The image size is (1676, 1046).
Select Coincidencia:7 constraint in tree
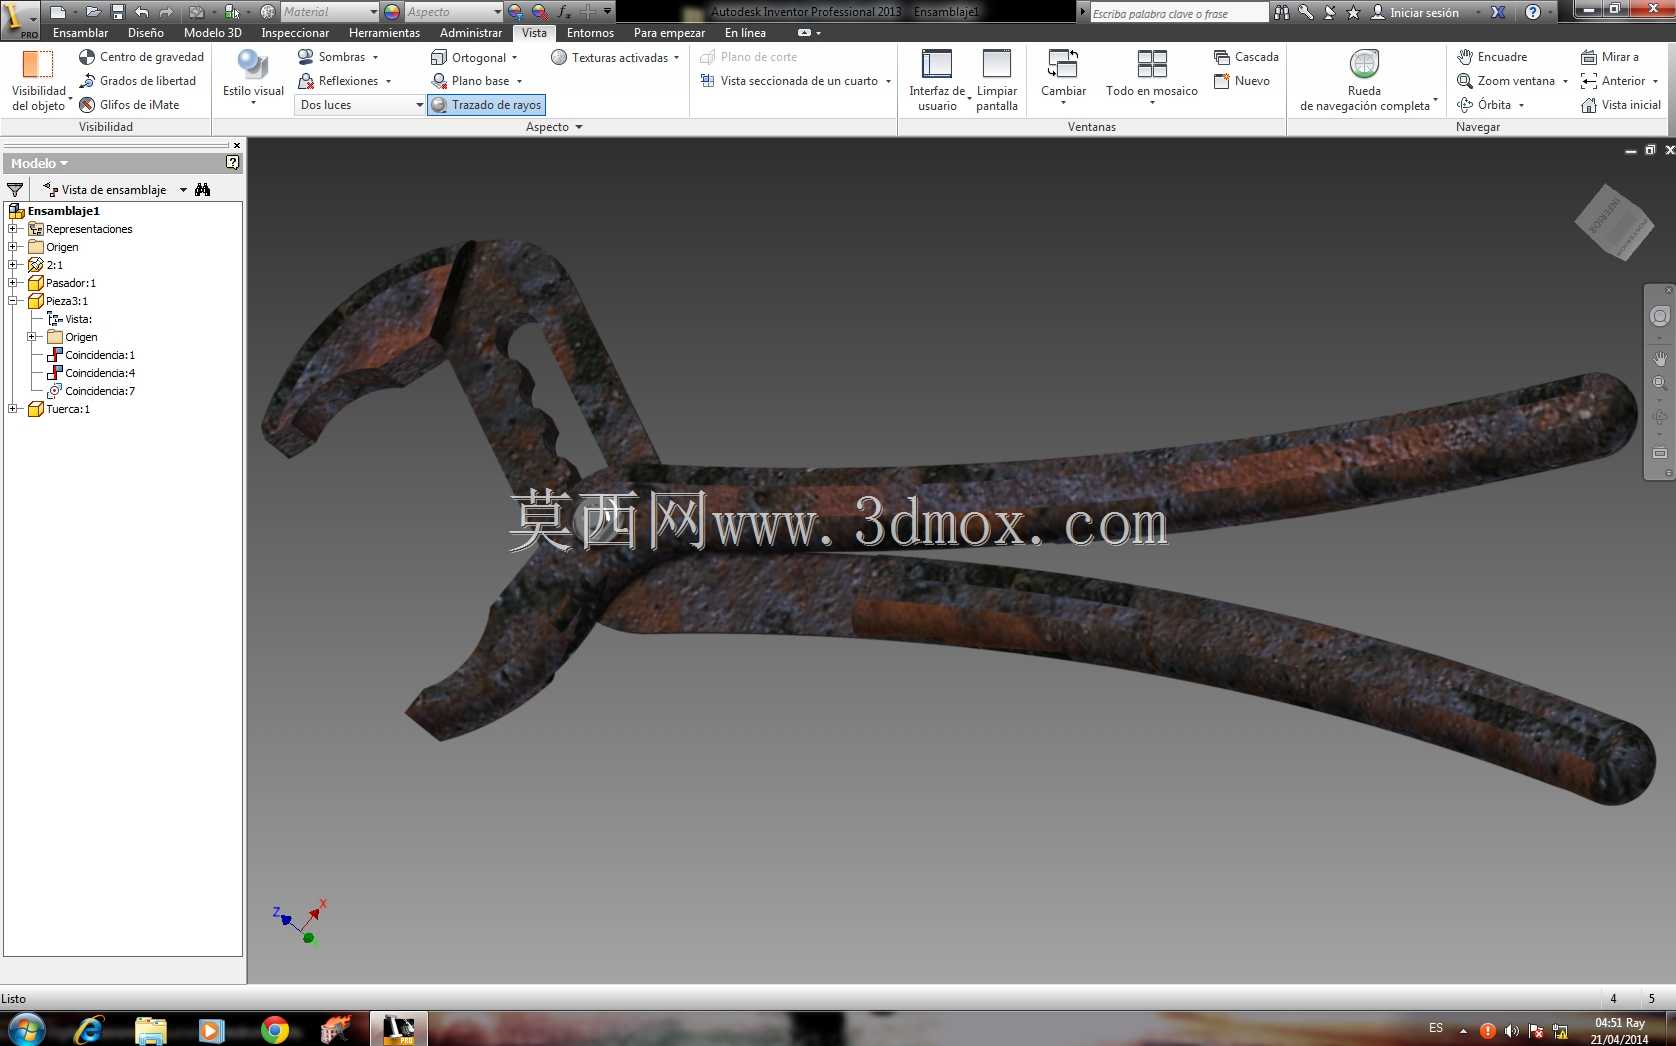[91, 391]
